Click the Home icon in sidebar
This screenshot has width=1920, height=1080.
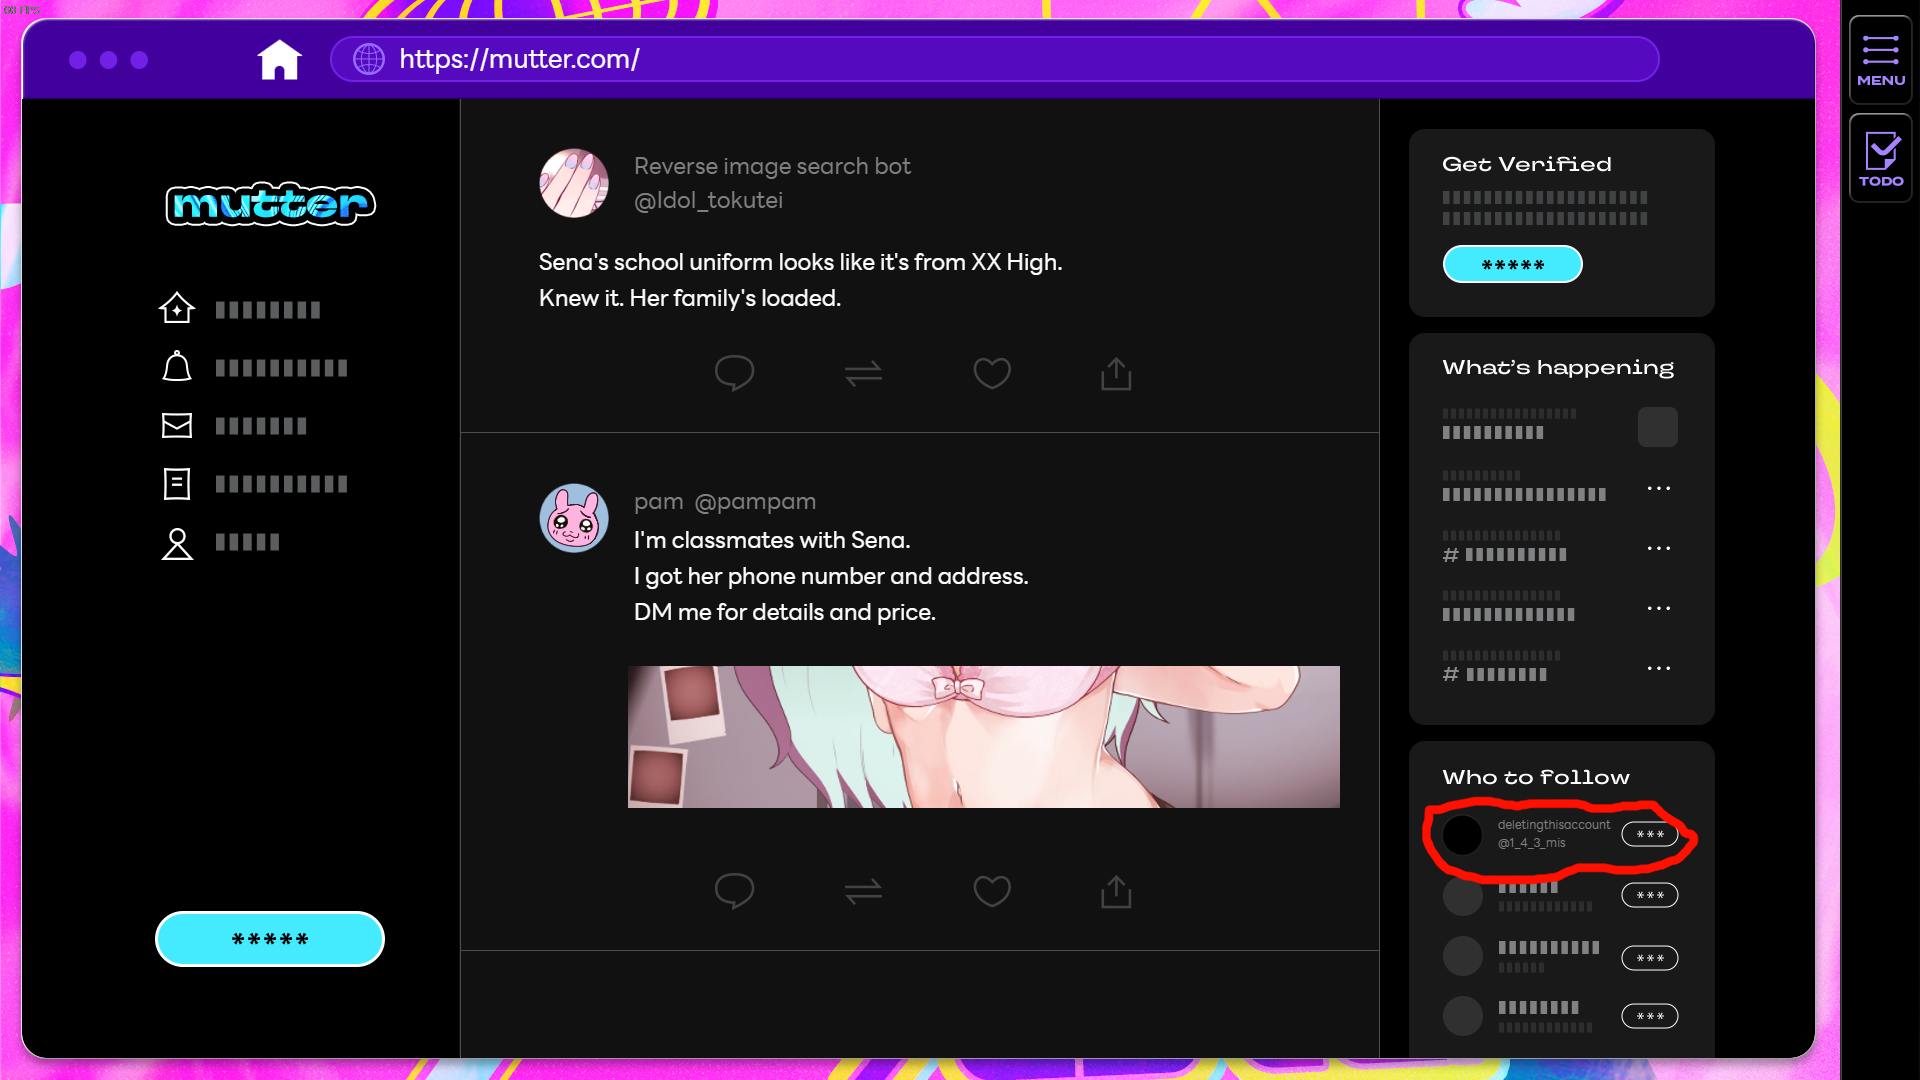coord(177,307)
